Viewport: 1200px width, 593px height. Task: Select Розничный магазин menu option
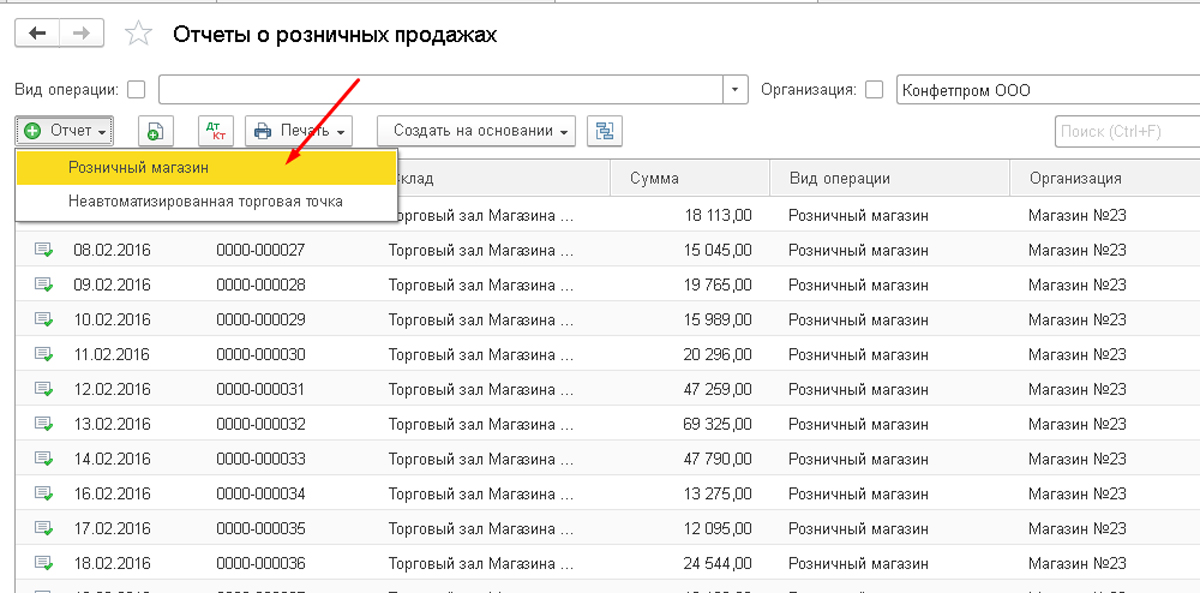[x=138, y=168]
